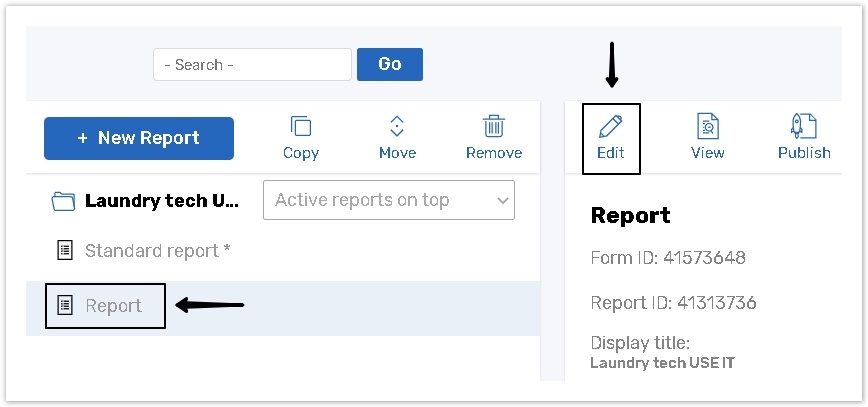Image resolution: width=868 pixels, height=407 pixels.
Task: Click the Move report icon
Action: click(397, 127)
